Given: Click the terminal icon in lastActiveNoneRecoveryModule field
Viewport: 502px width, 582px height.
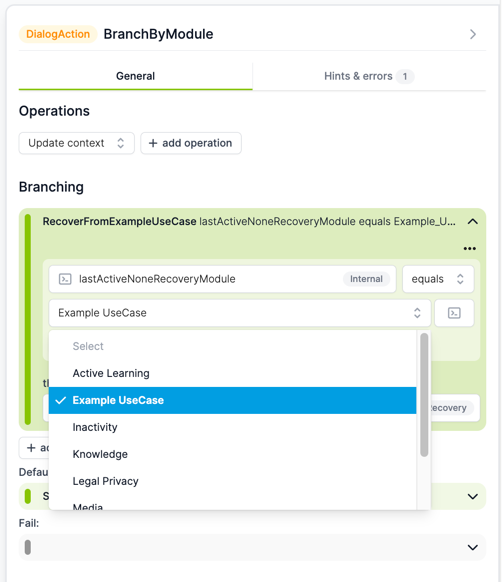Looking at the screenshot, I should click(65, 279).
